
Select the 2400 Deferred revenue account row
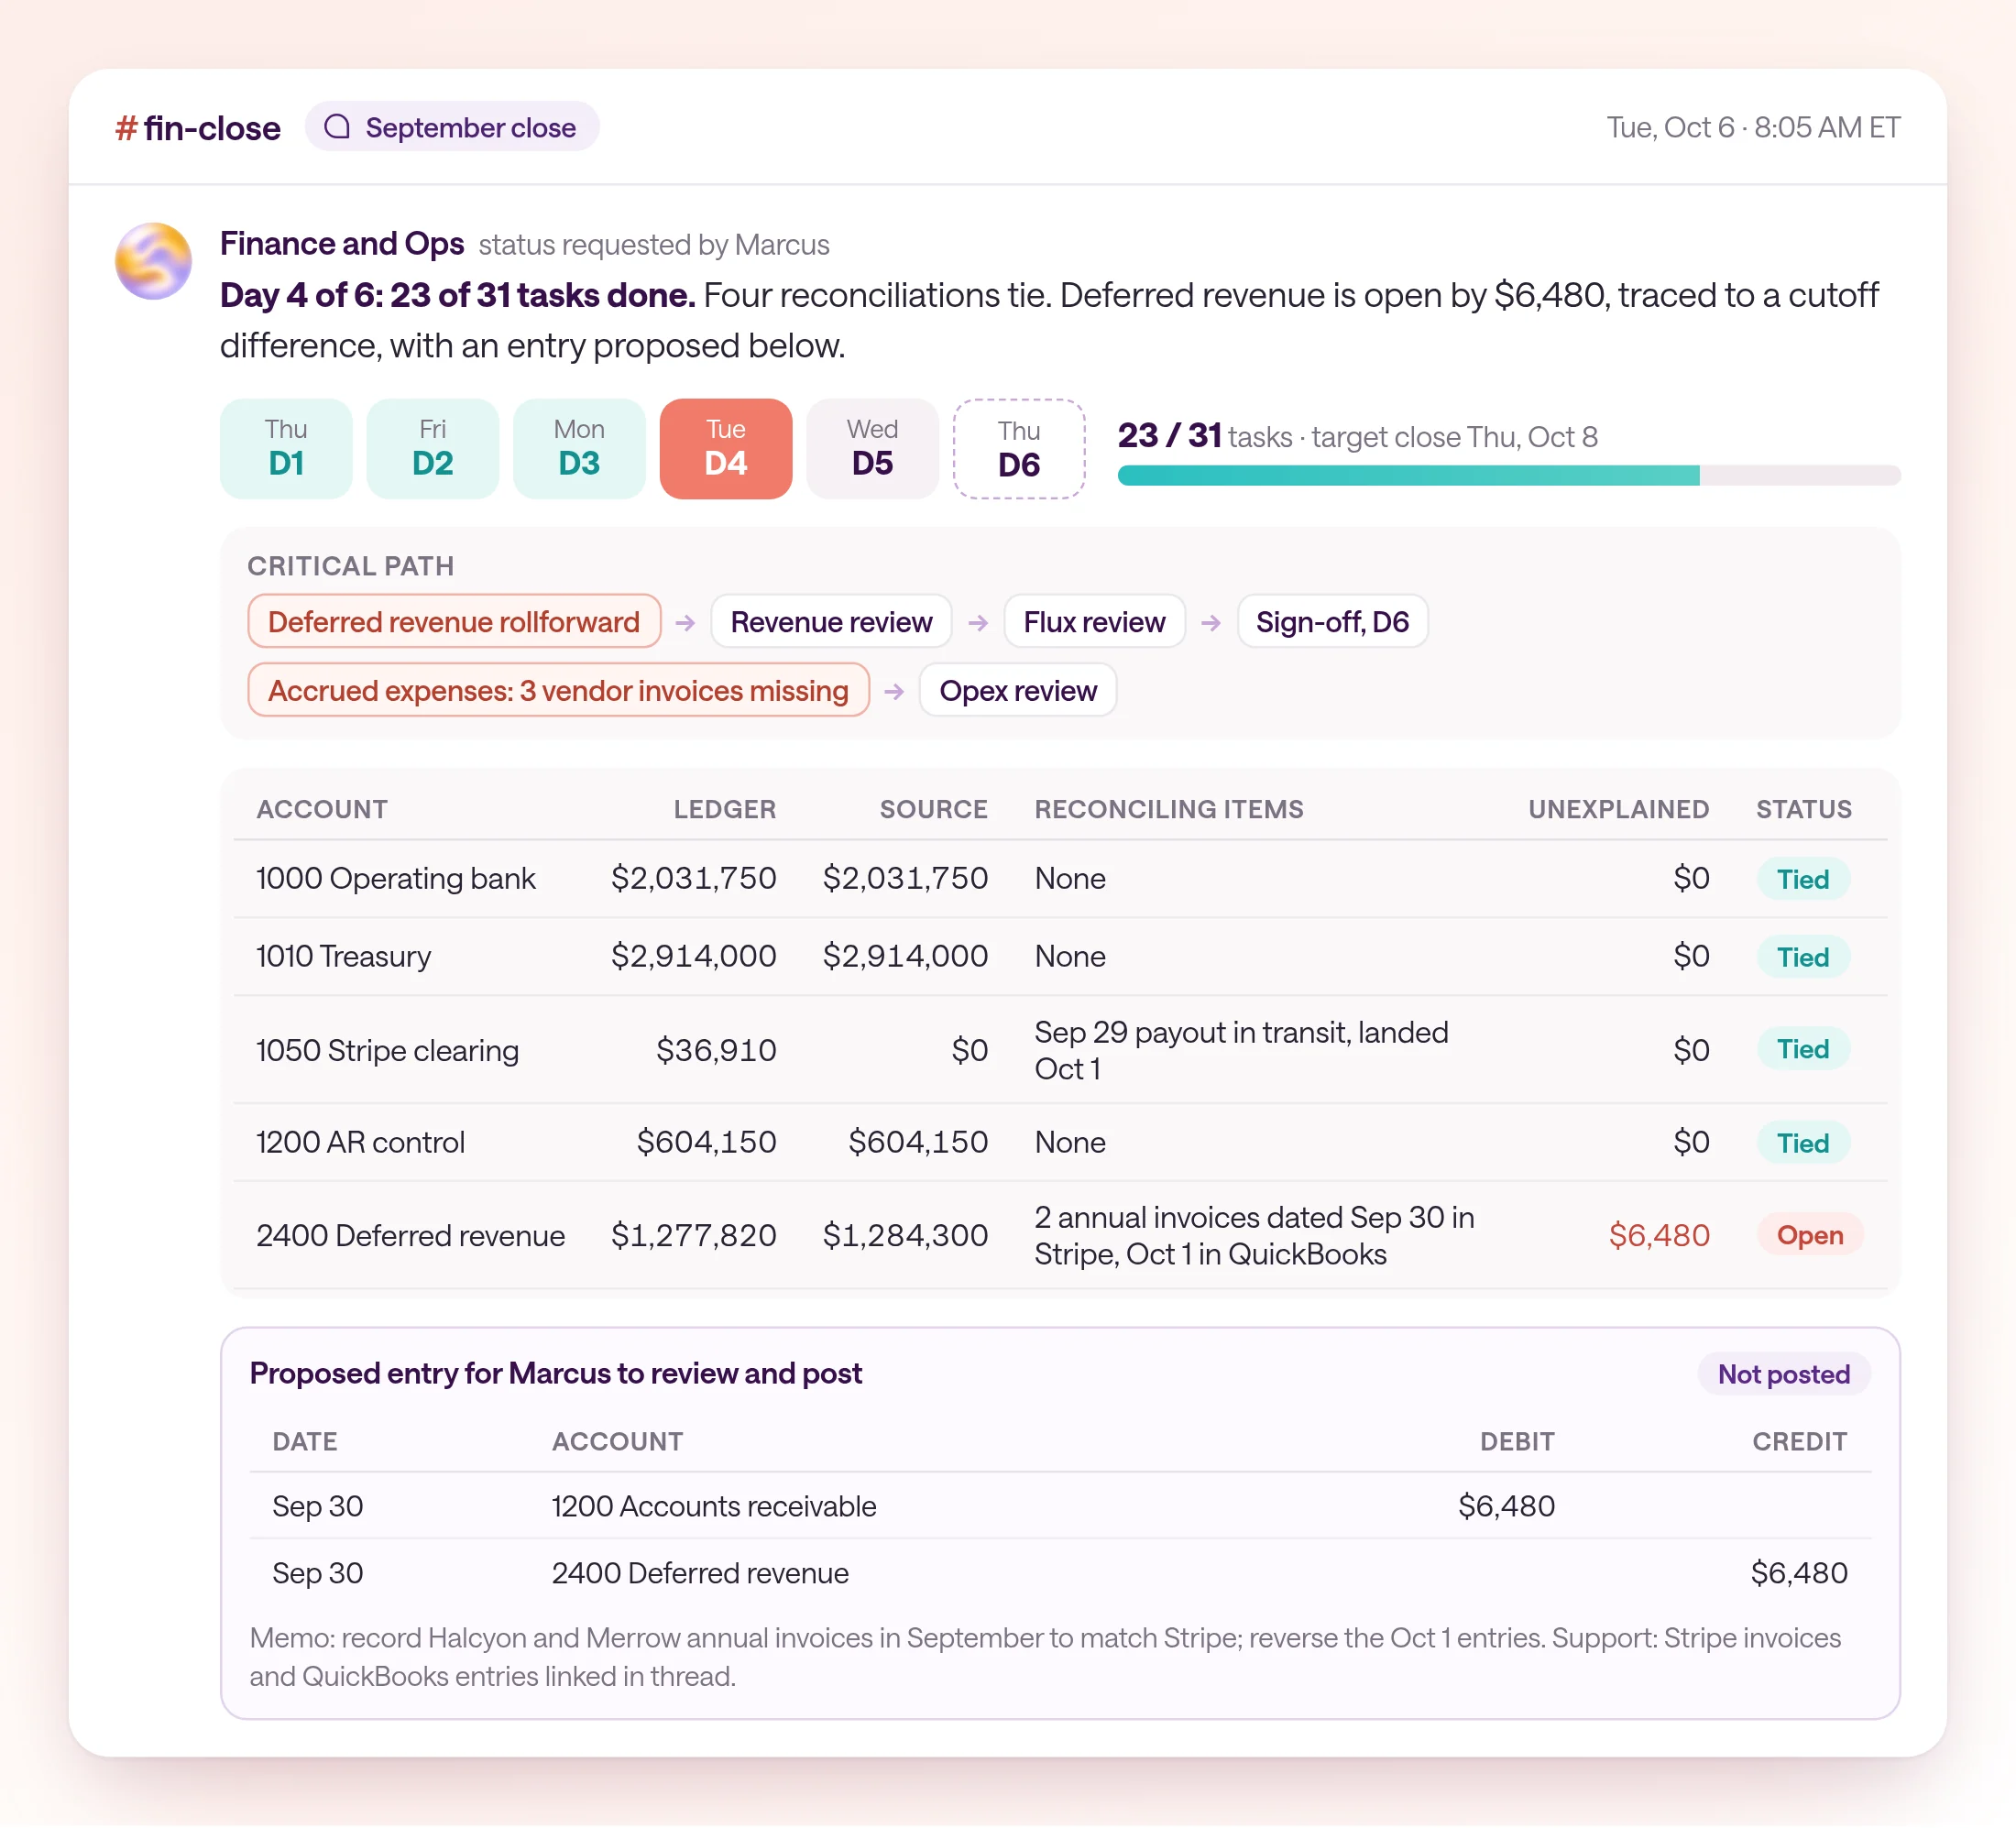tap(1060, 1235)
